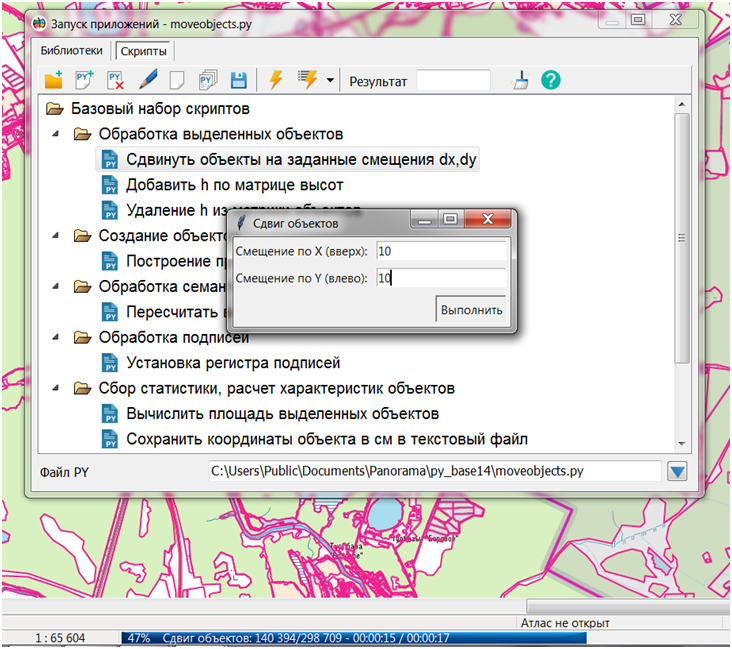This screenshot has width=732, height=649.
Task: Open dropdown arrow next to run list icon
Action: (331, 80)
